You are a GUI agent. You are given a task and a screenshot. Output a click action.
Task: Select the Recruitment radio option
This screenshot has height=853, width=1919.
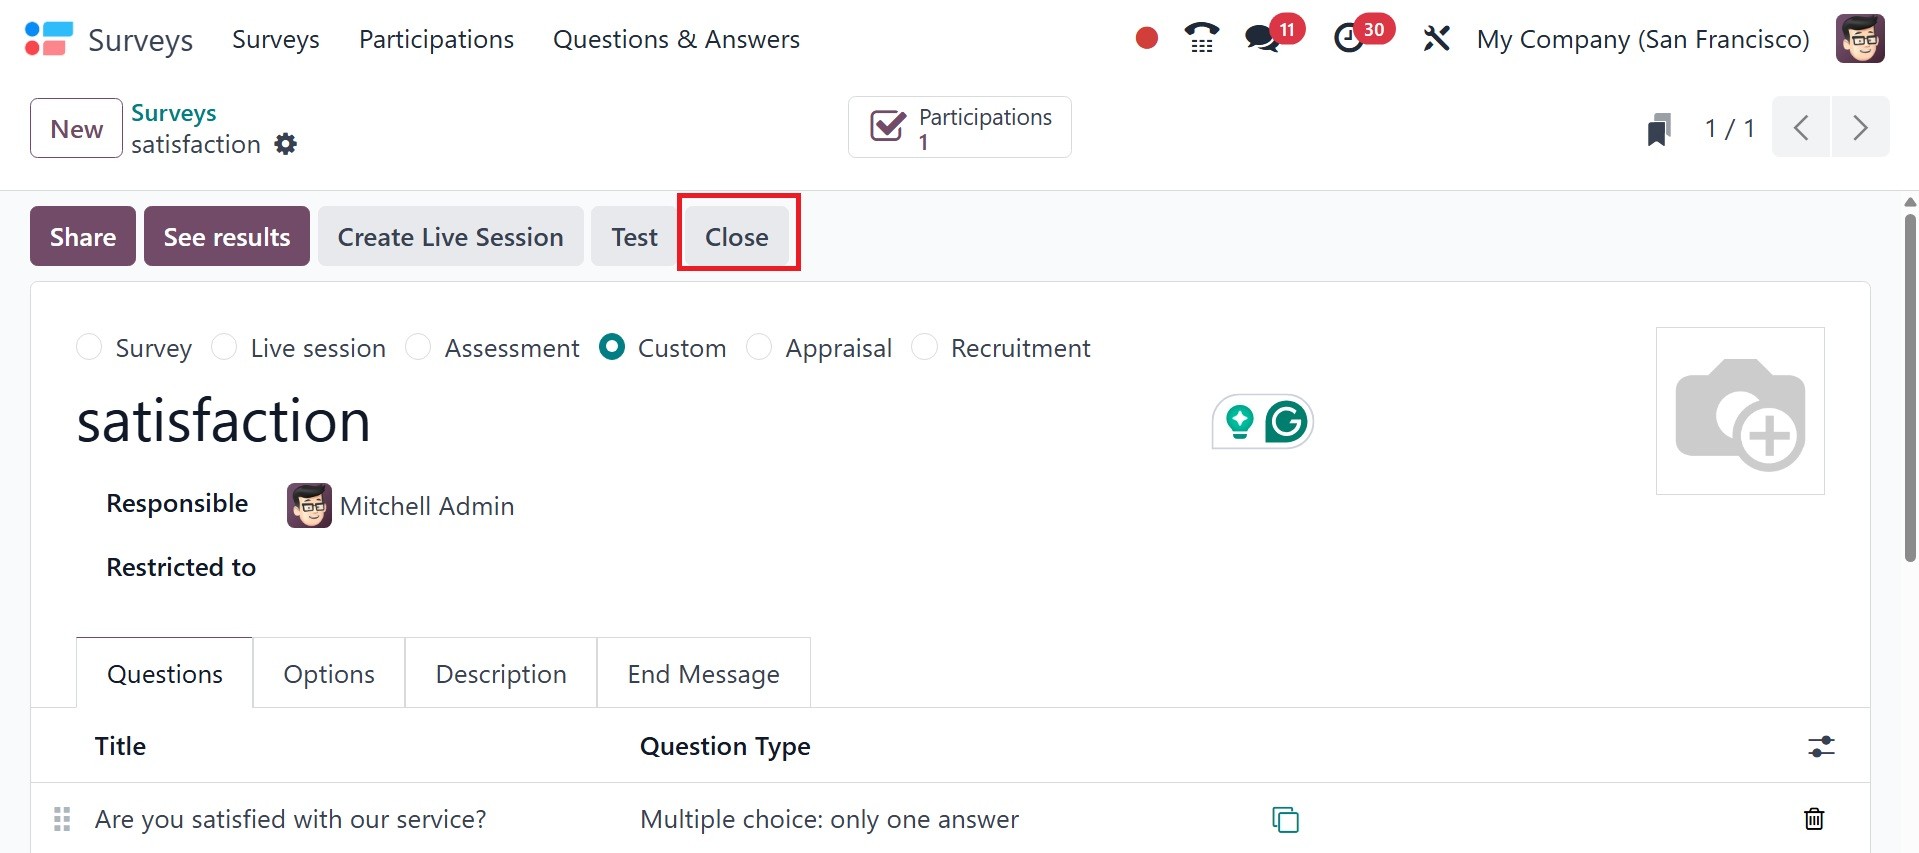(x=925, y=347)
